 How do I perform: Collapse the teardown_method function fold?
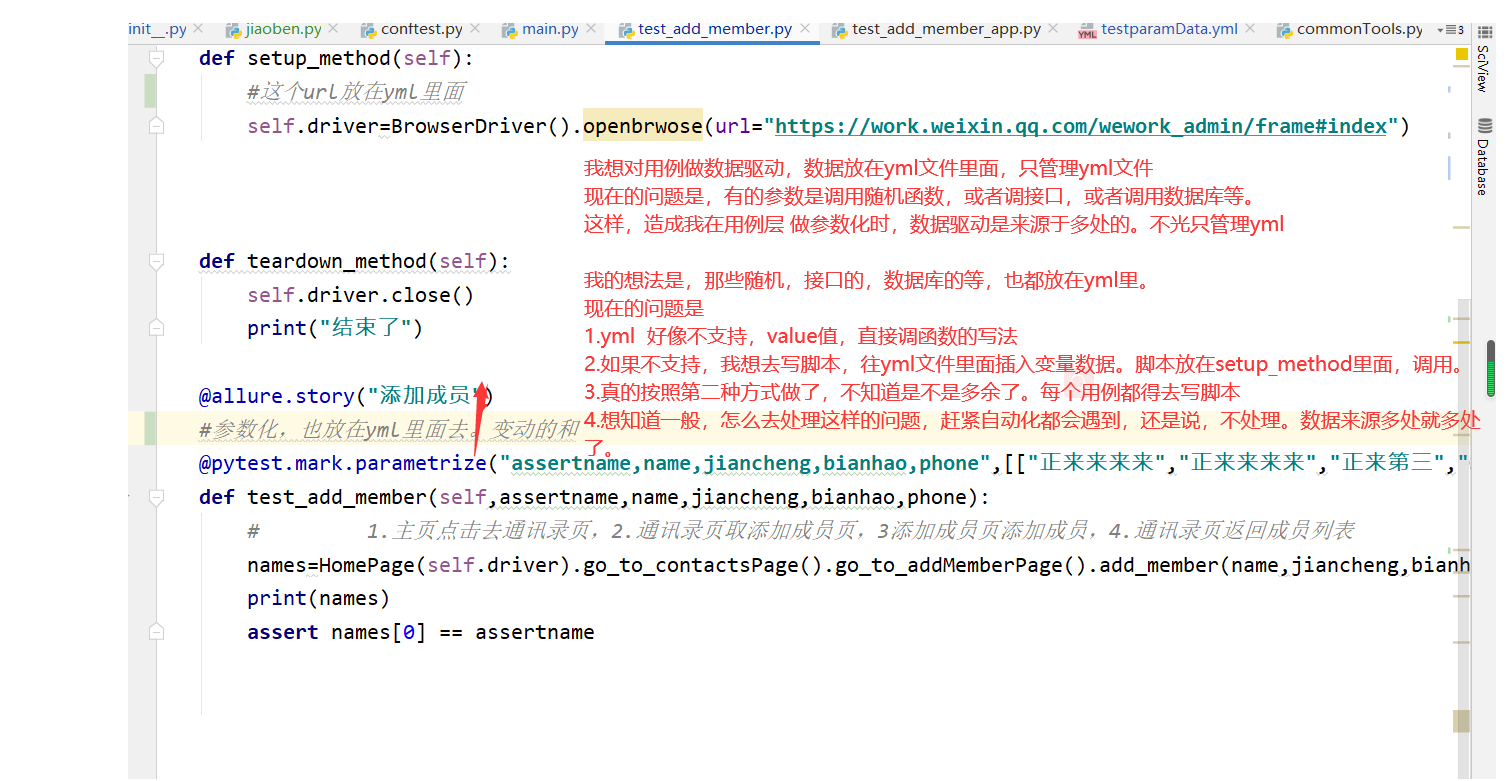point(155,262)
